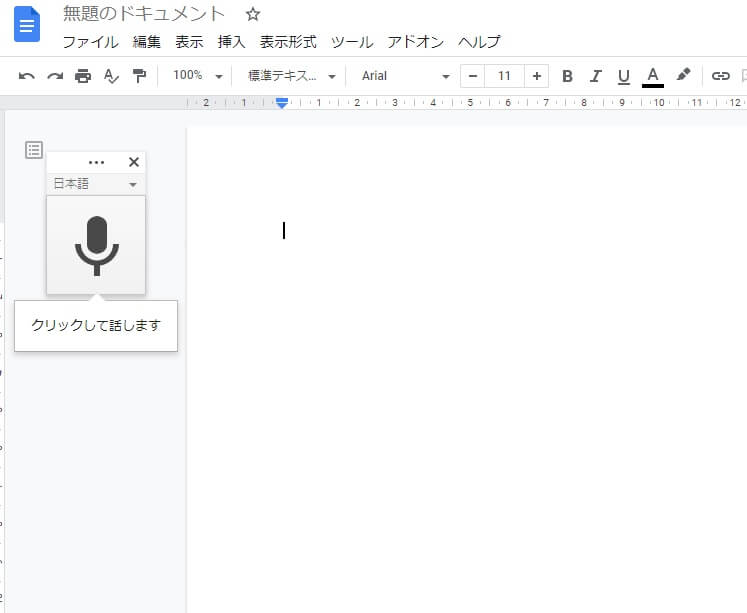Open the 日本語 language dropdown
The width and height of the screenshot is (747, 613).
point(95,184)
